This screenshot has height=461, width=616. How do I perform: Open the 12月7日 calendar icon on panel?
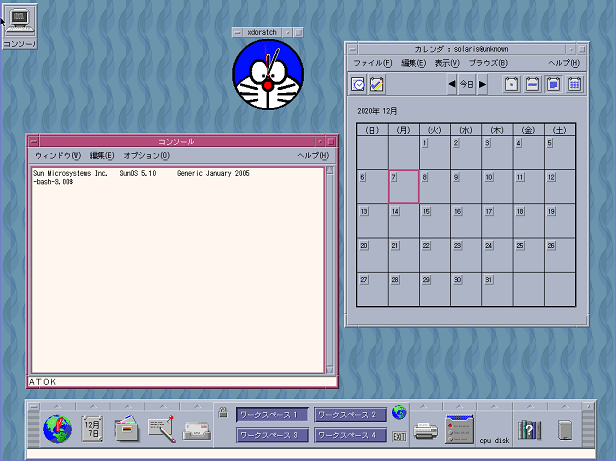[x=92, y=429]
